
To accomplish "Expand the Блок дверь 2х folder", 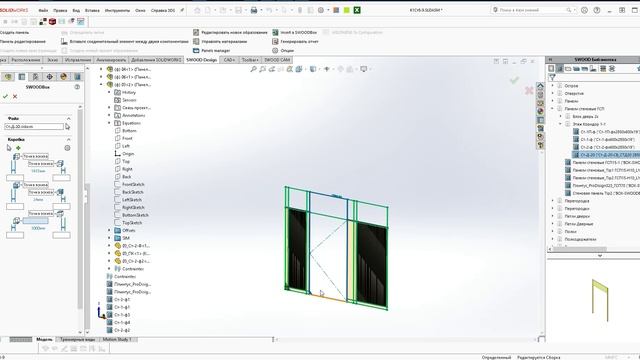I will click(x=560, y=116).
